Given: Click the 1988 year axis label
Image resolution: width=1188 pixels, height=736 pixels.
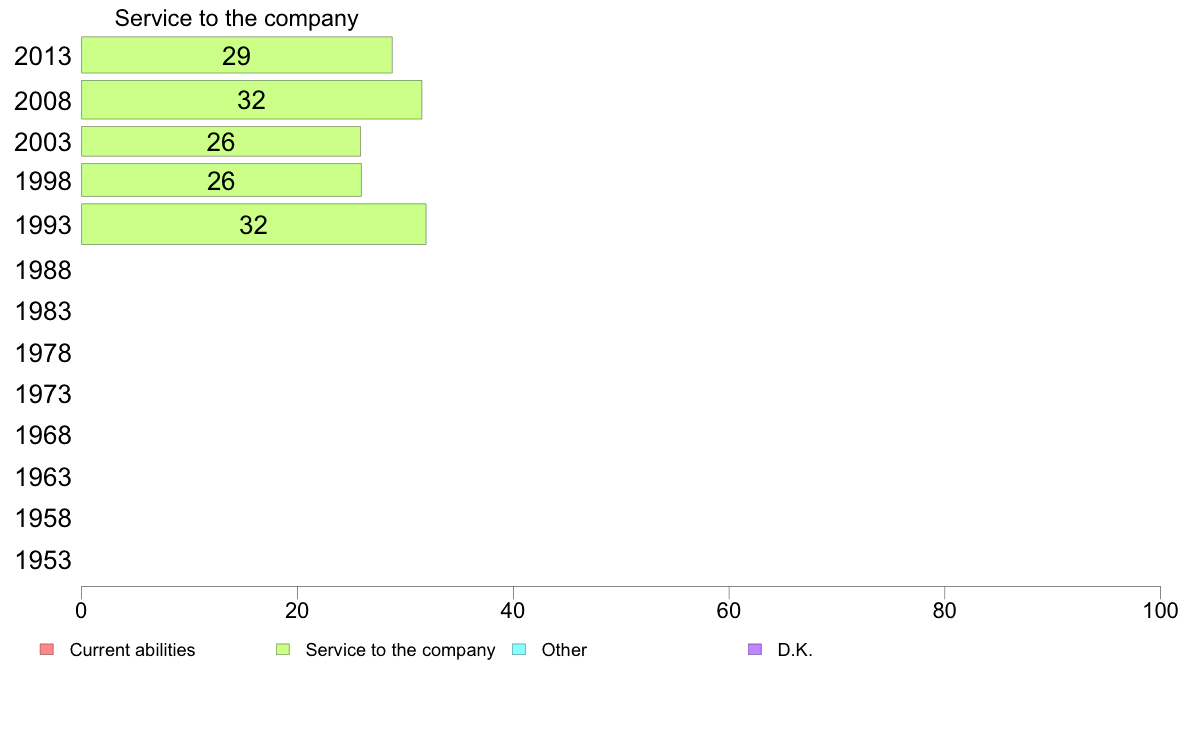Looking at the screenshot, I should [43, 271].
